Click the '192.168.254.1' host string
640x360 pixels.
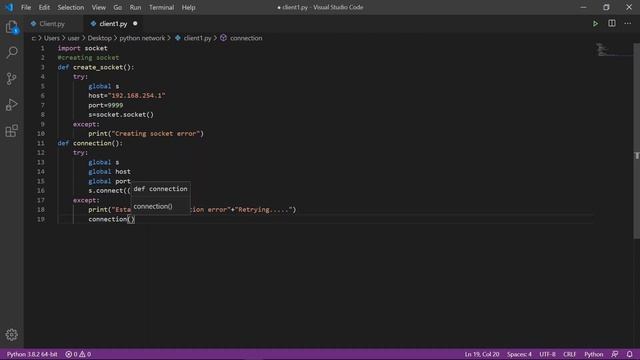click(137, 96)
